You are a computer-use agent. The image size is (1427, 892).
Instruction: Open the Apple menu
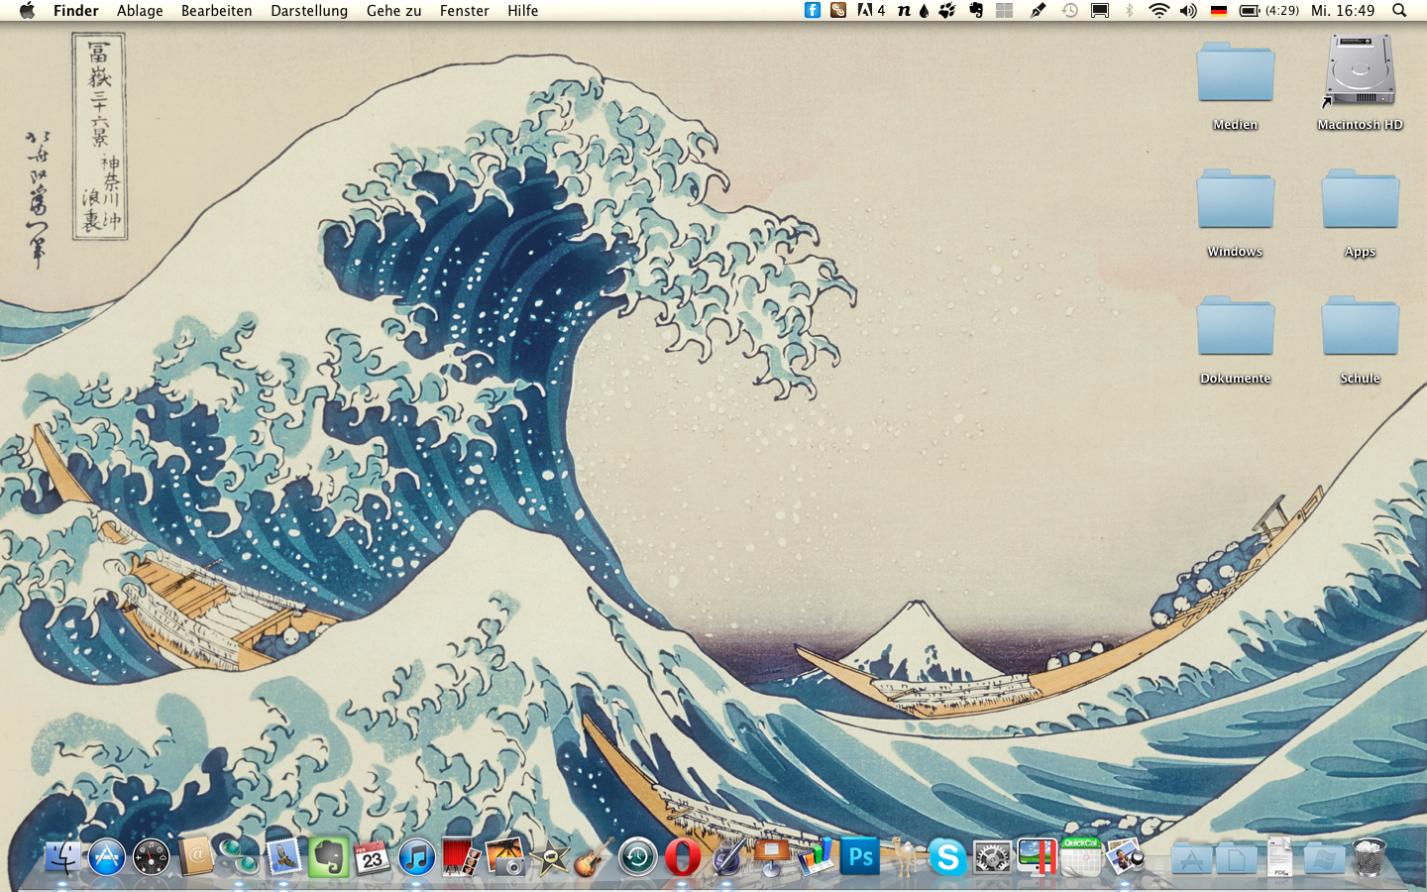click(27, 10)
